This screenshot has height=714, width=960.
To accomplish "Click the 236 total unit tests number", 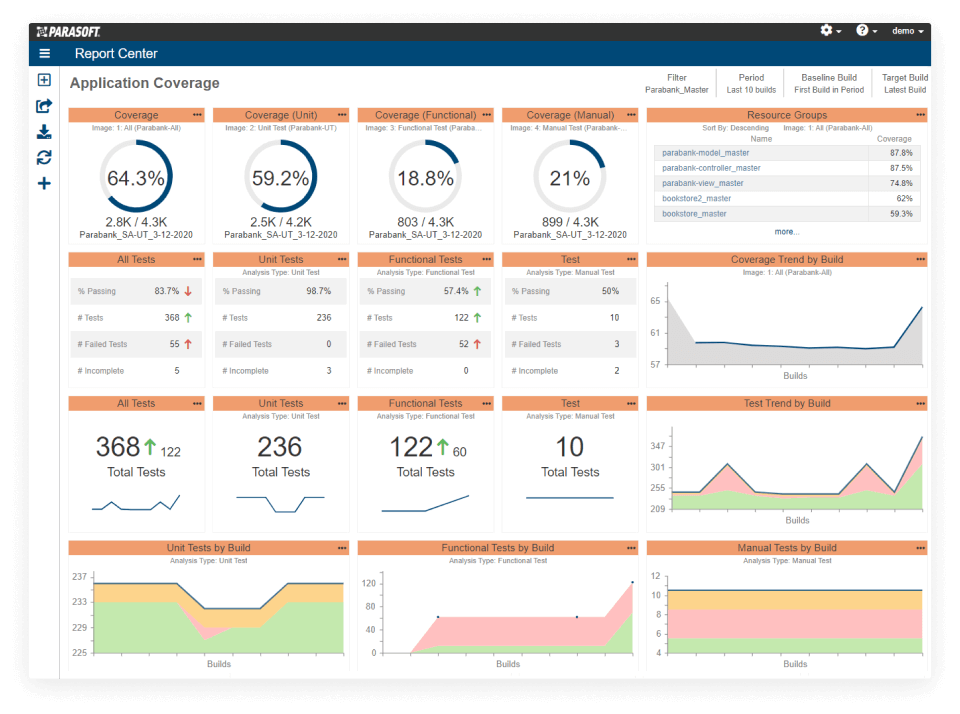I will pyautogui.click(x=280, y=447).
